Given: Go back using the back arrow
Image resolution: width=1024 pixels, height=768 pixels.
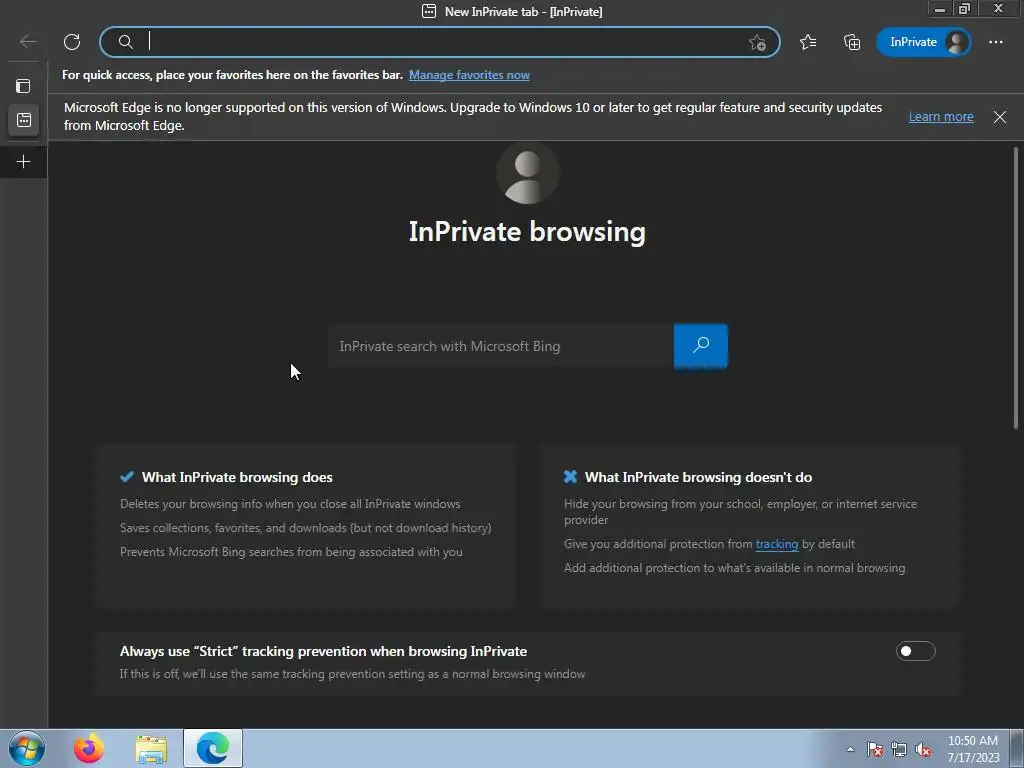Looking at the screenshot, I should [x=27, y=42].
